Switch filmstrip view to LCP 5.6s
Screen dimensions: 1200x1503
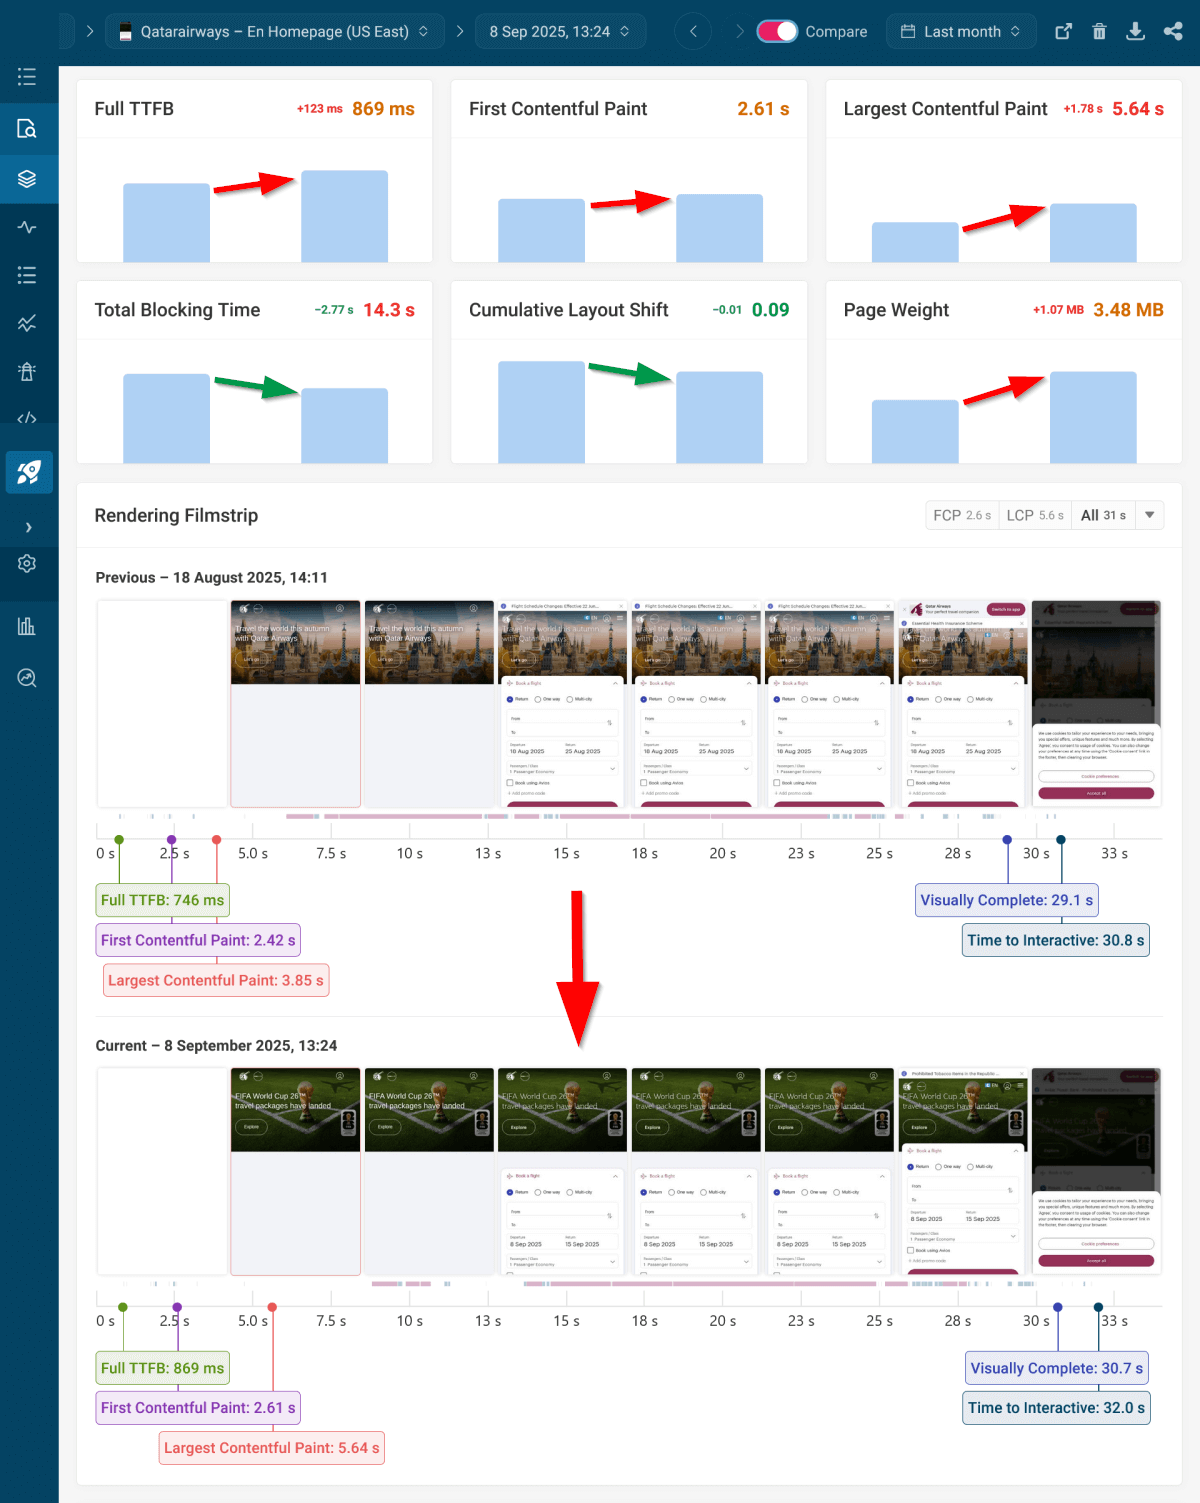pos(1034,515)
